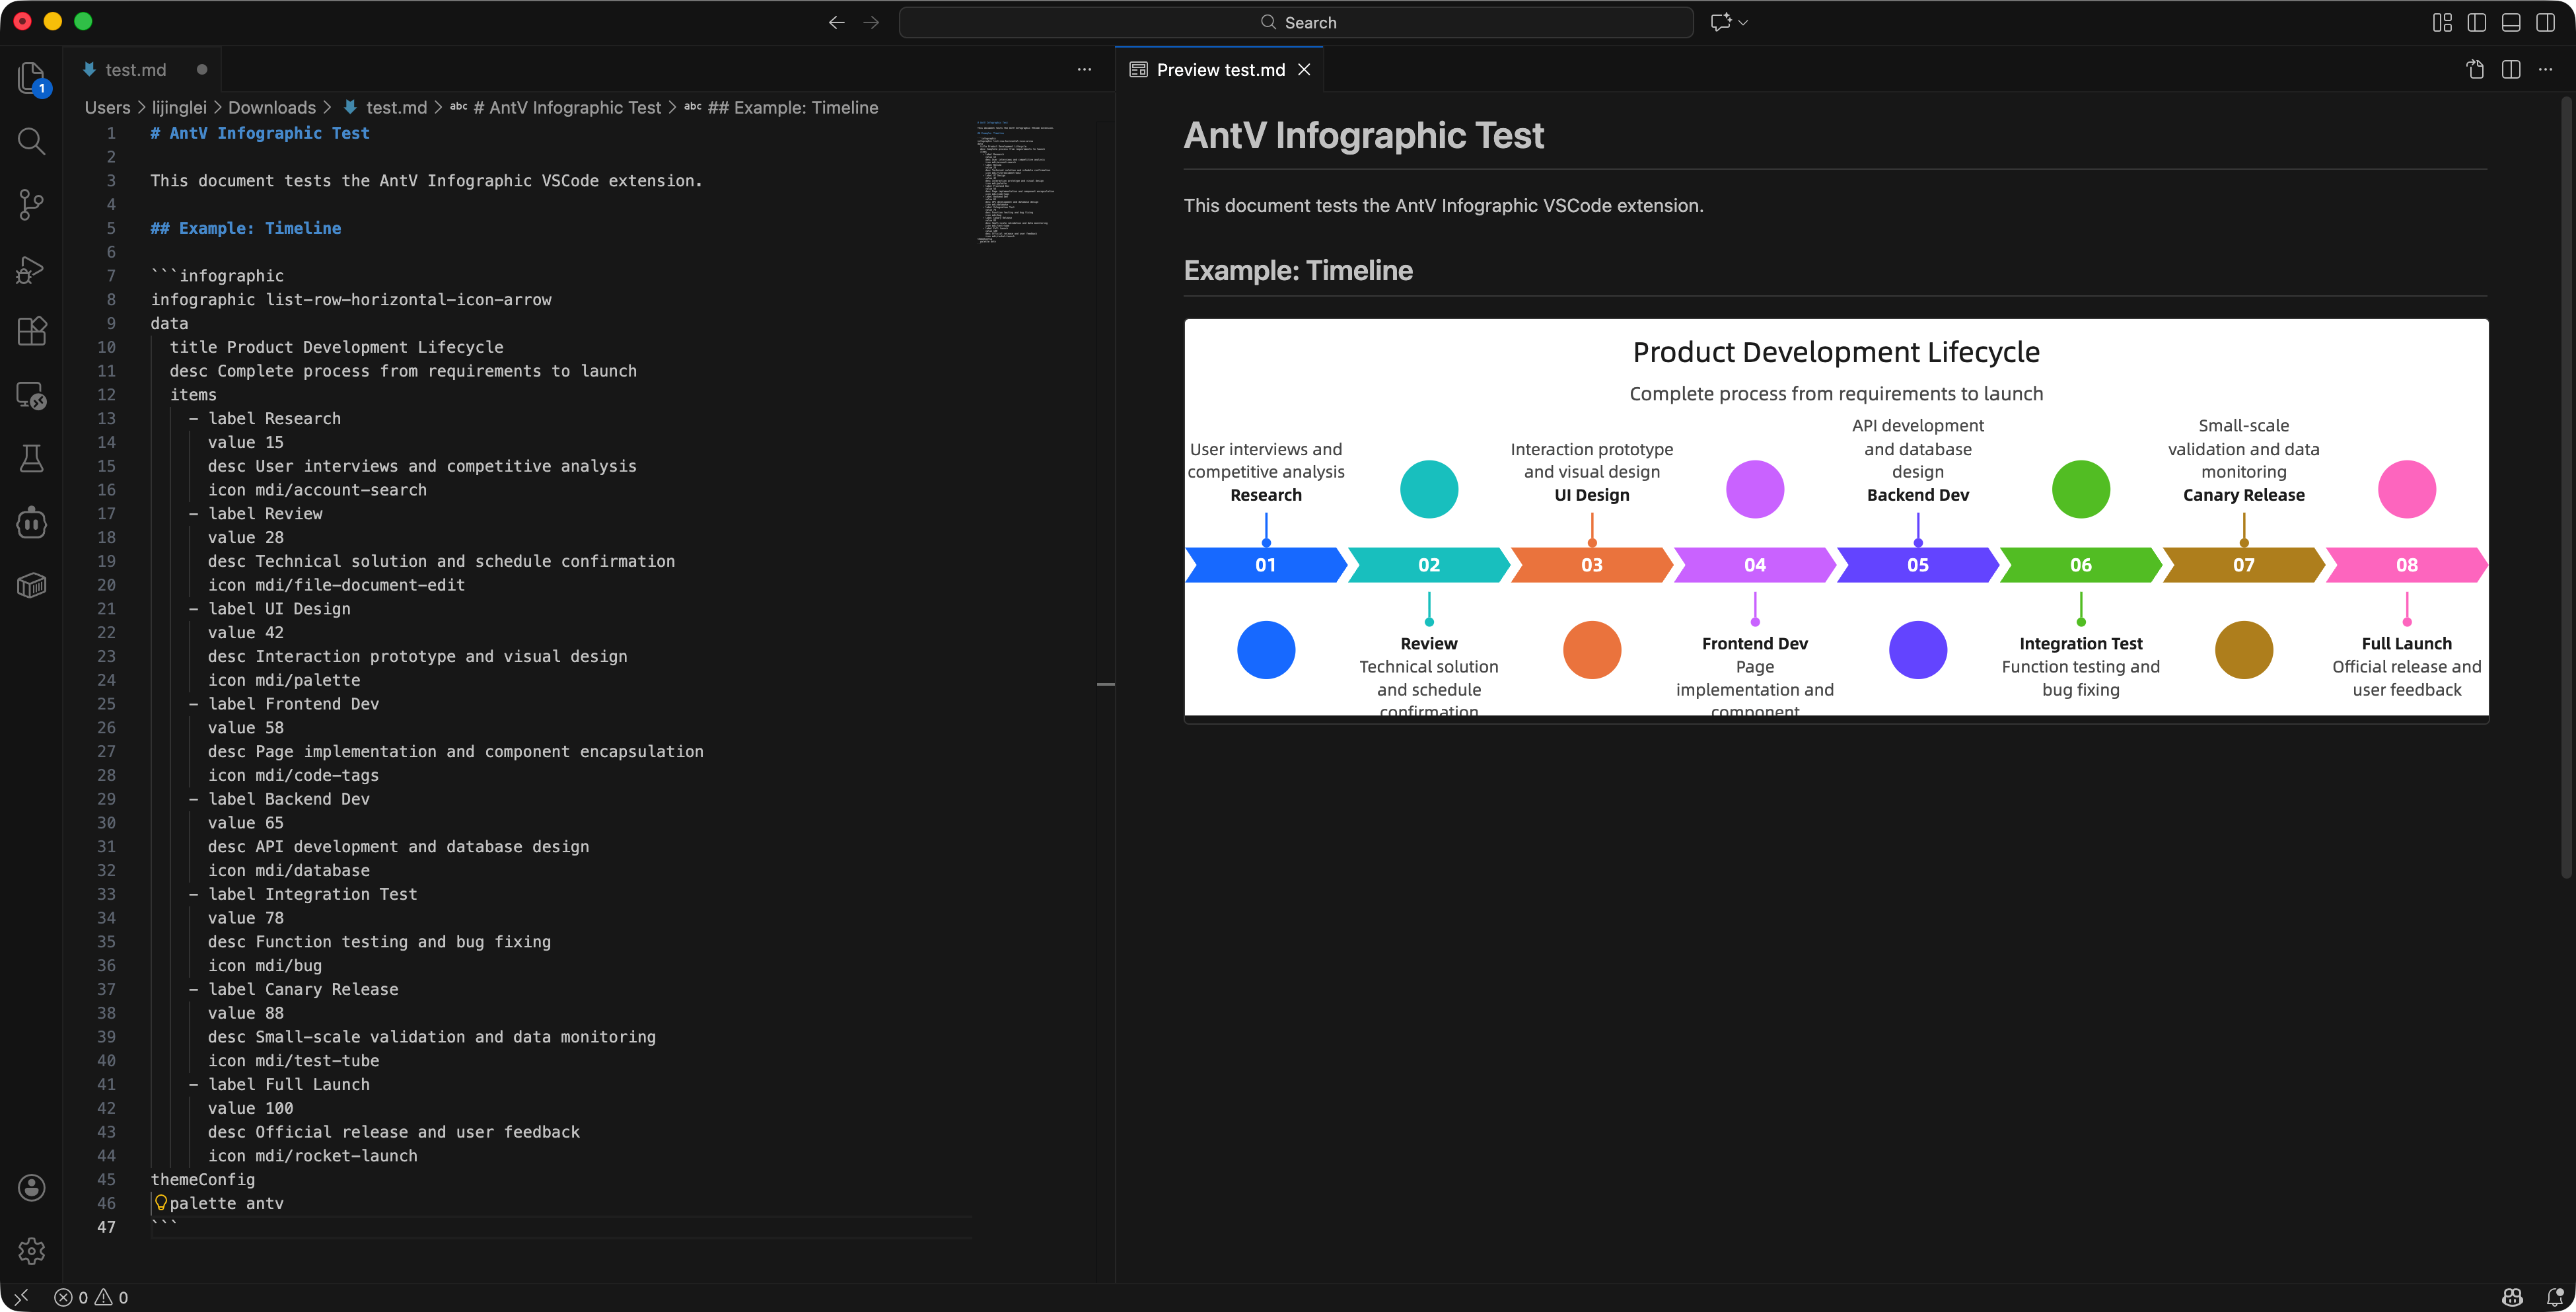Viewport: 2576px width, 1312px height.
Task: Open the Search view icon
Action: 31,141
